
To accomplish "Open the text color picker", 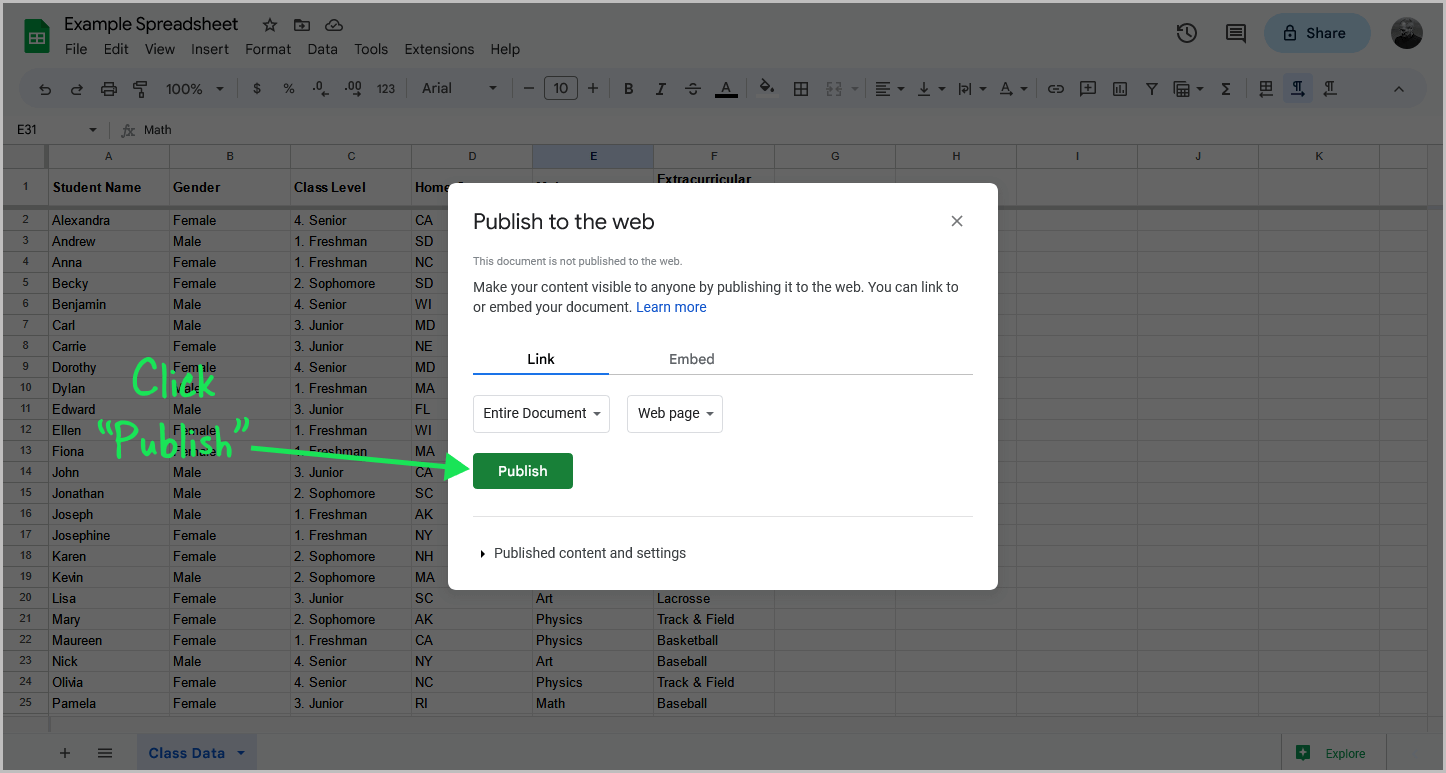I will (726, 88).
